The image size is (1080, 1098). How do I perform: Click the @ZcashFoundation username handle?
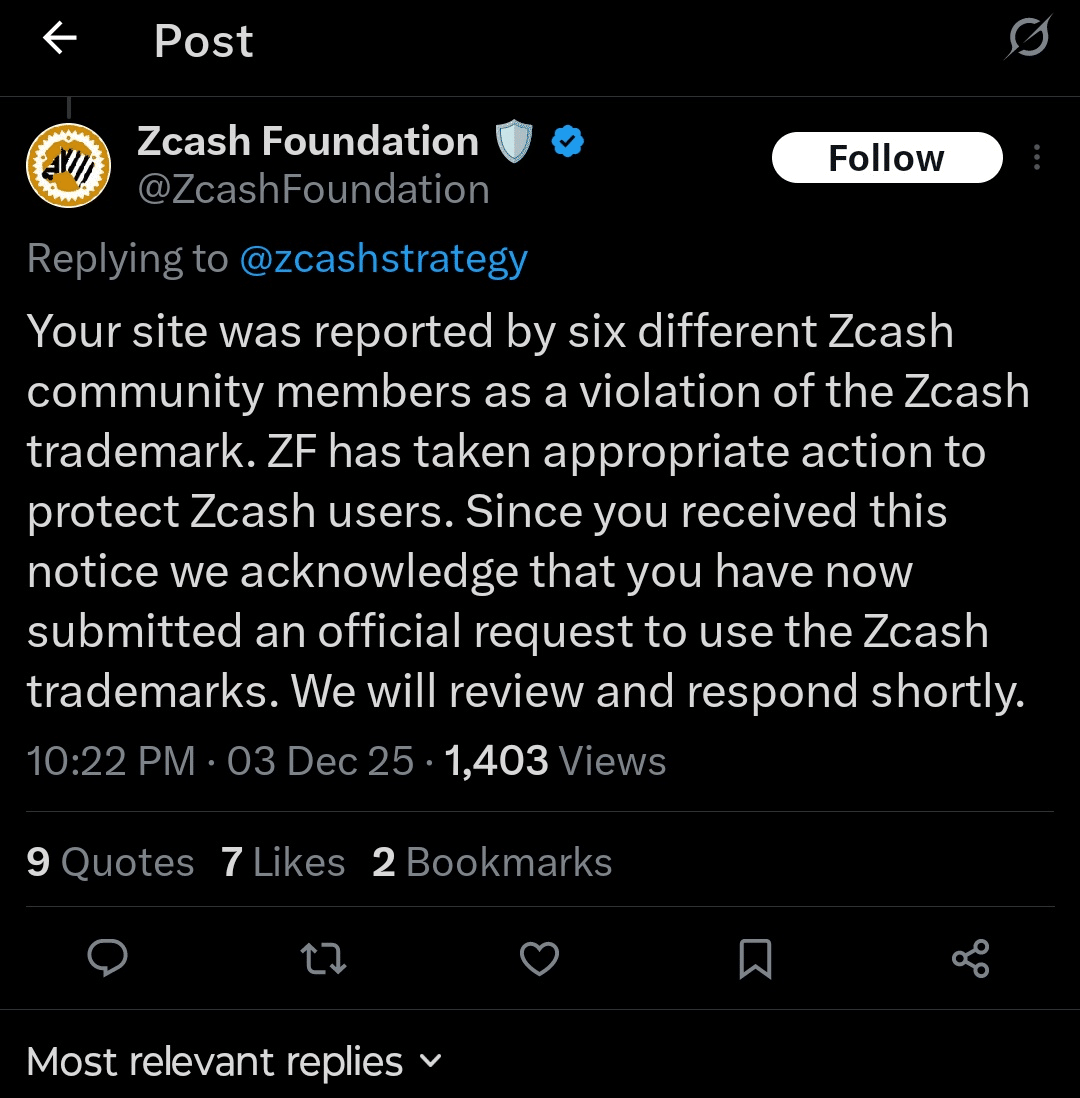[x=313, y=189]
